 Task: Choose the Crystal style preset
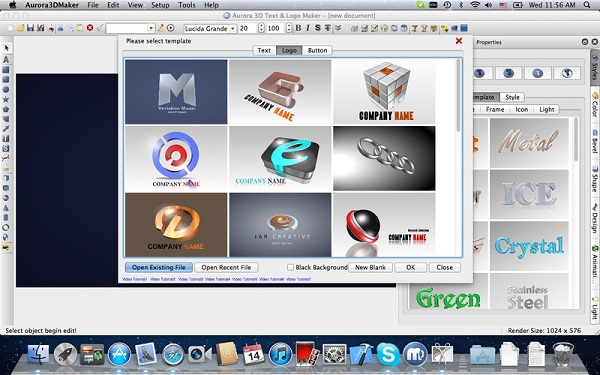529,246
